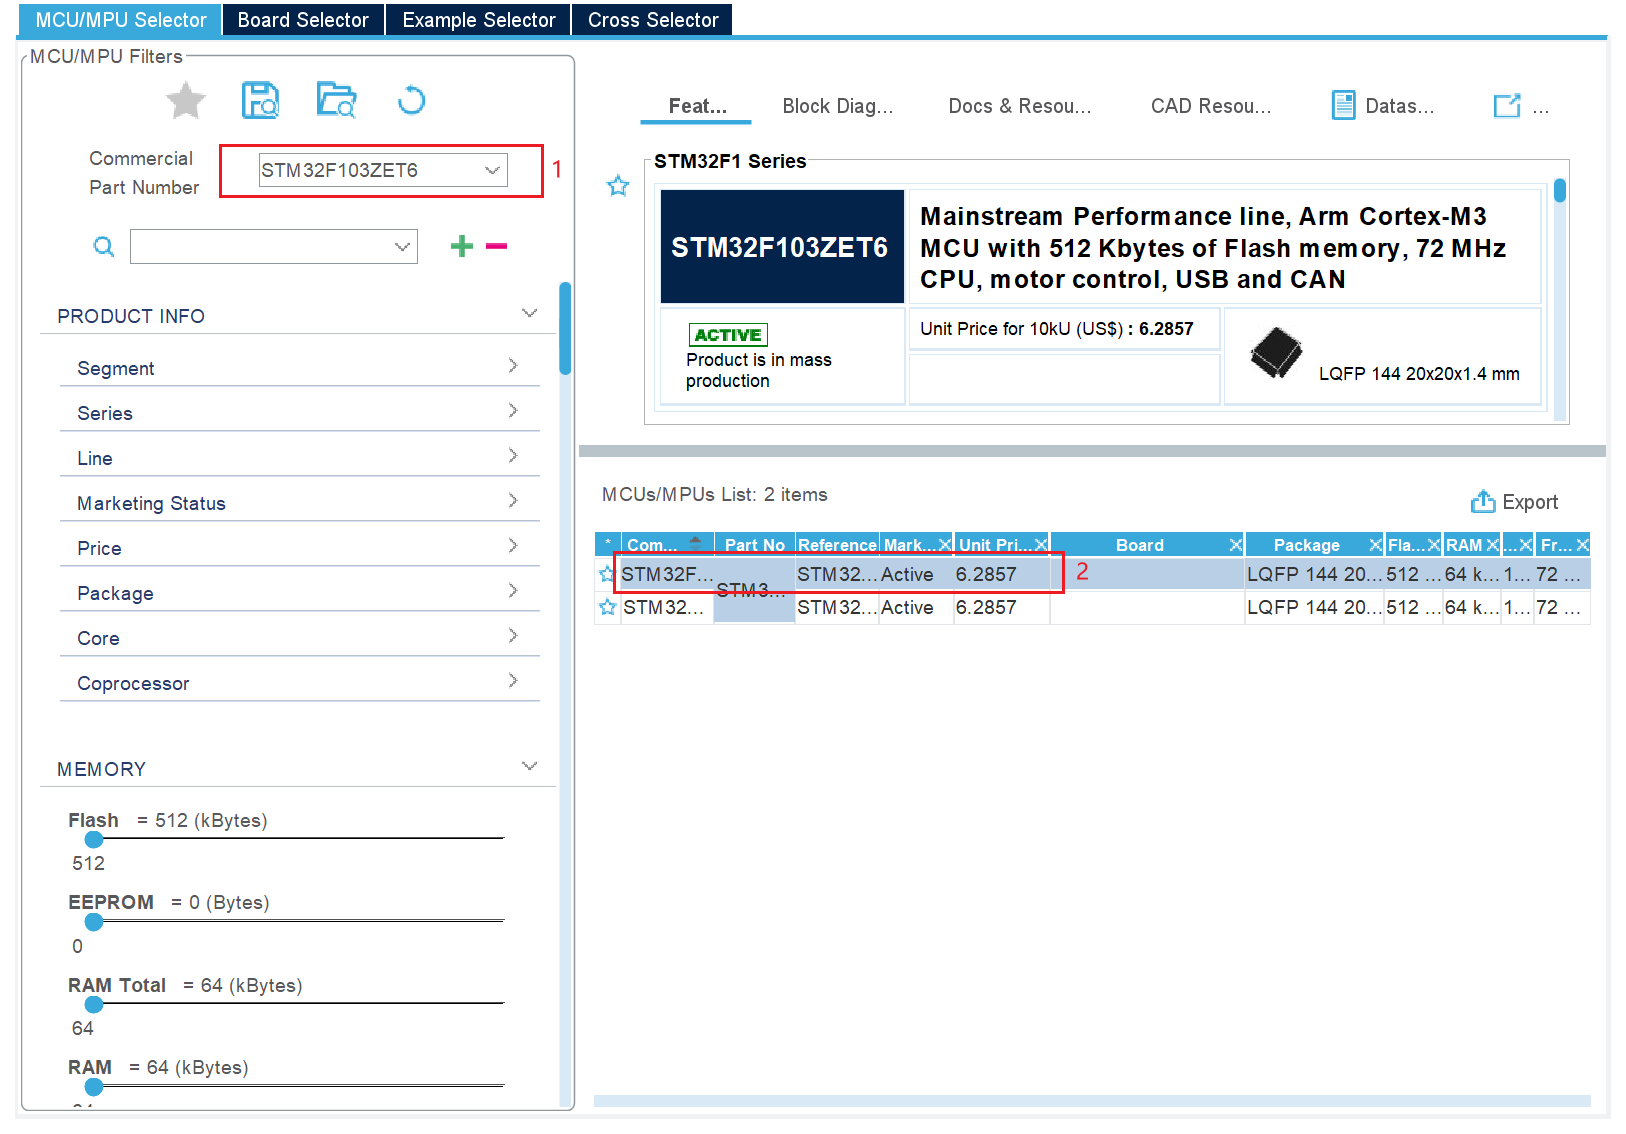
Task: Click the green plus add filter icon
Action: pyautogui.click(x=462, y=246)
